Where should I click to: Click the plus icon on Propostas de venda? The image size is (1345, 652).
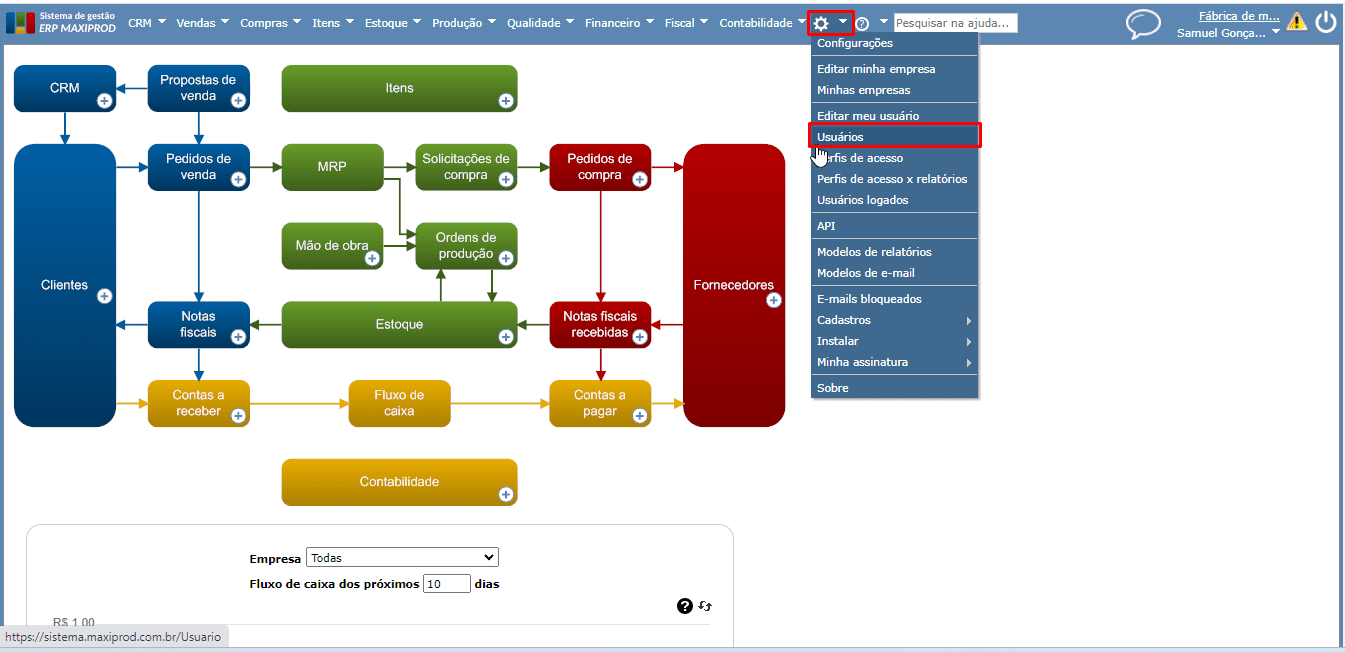point(238,100)
